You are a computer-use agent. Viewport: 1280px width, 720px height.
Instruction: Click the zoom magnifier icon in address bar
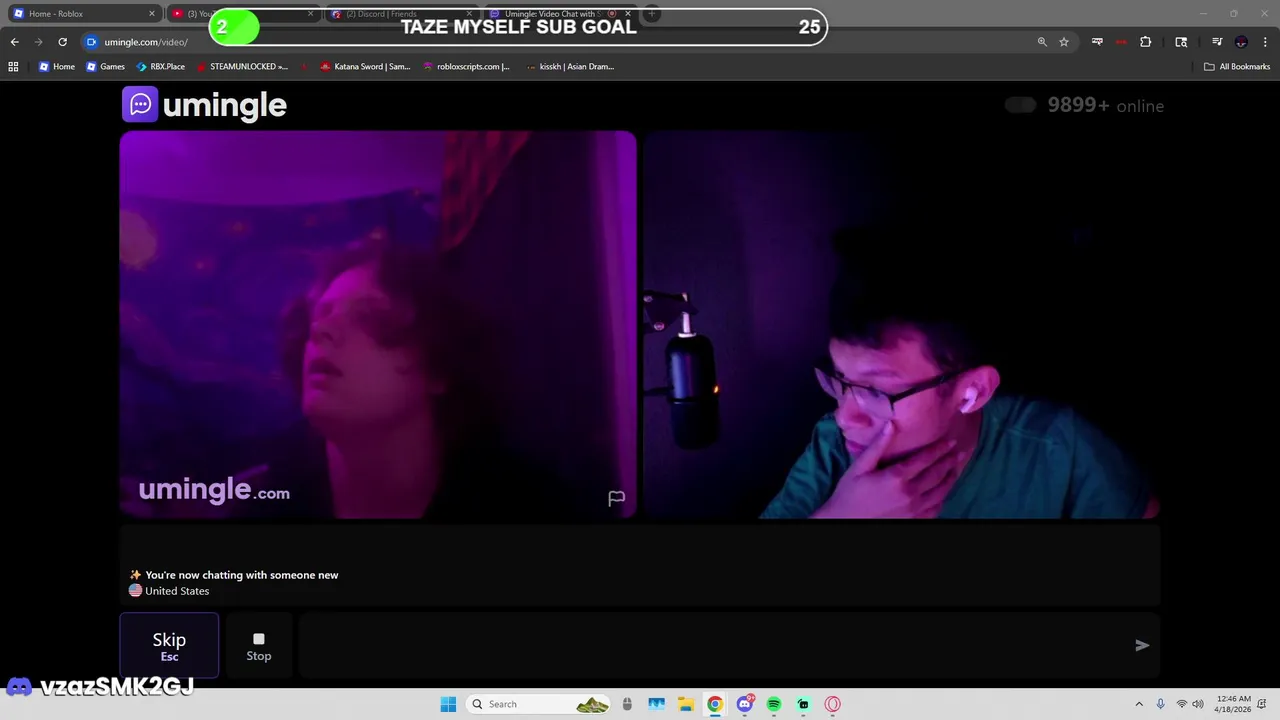click(1042, 42)
